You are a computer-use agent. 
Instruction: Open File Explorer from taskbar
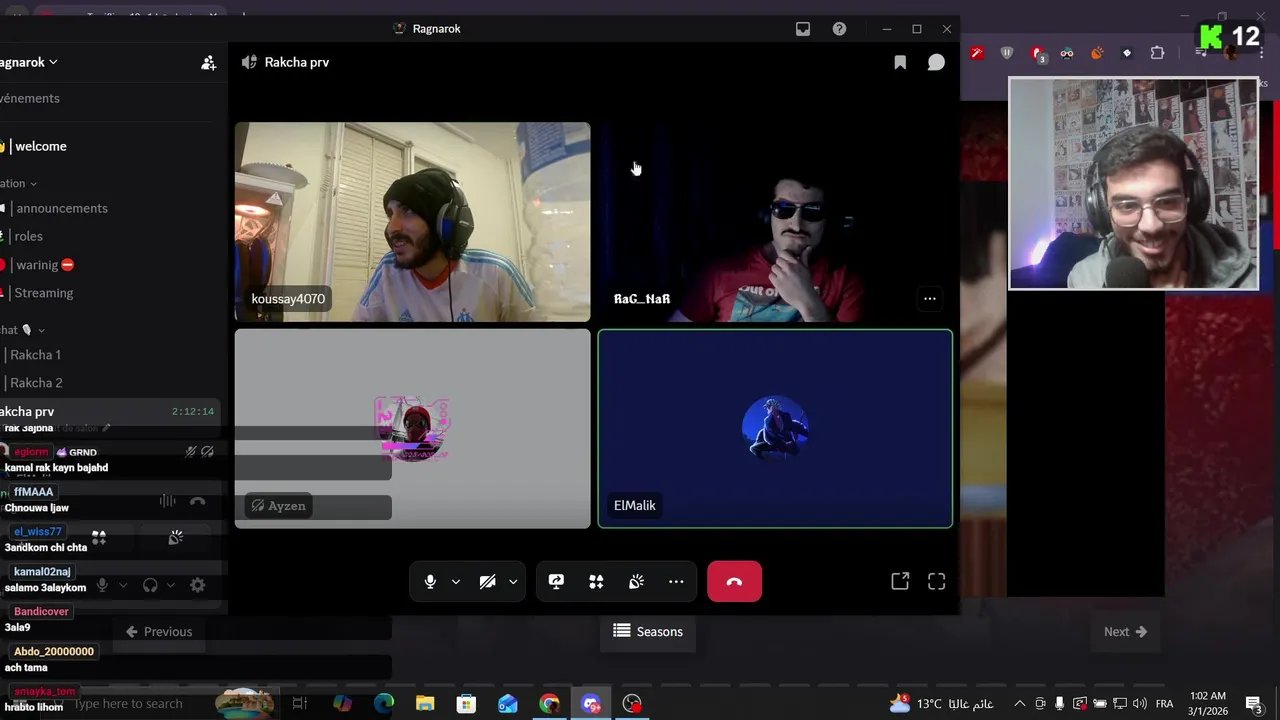tap(425, 704)
